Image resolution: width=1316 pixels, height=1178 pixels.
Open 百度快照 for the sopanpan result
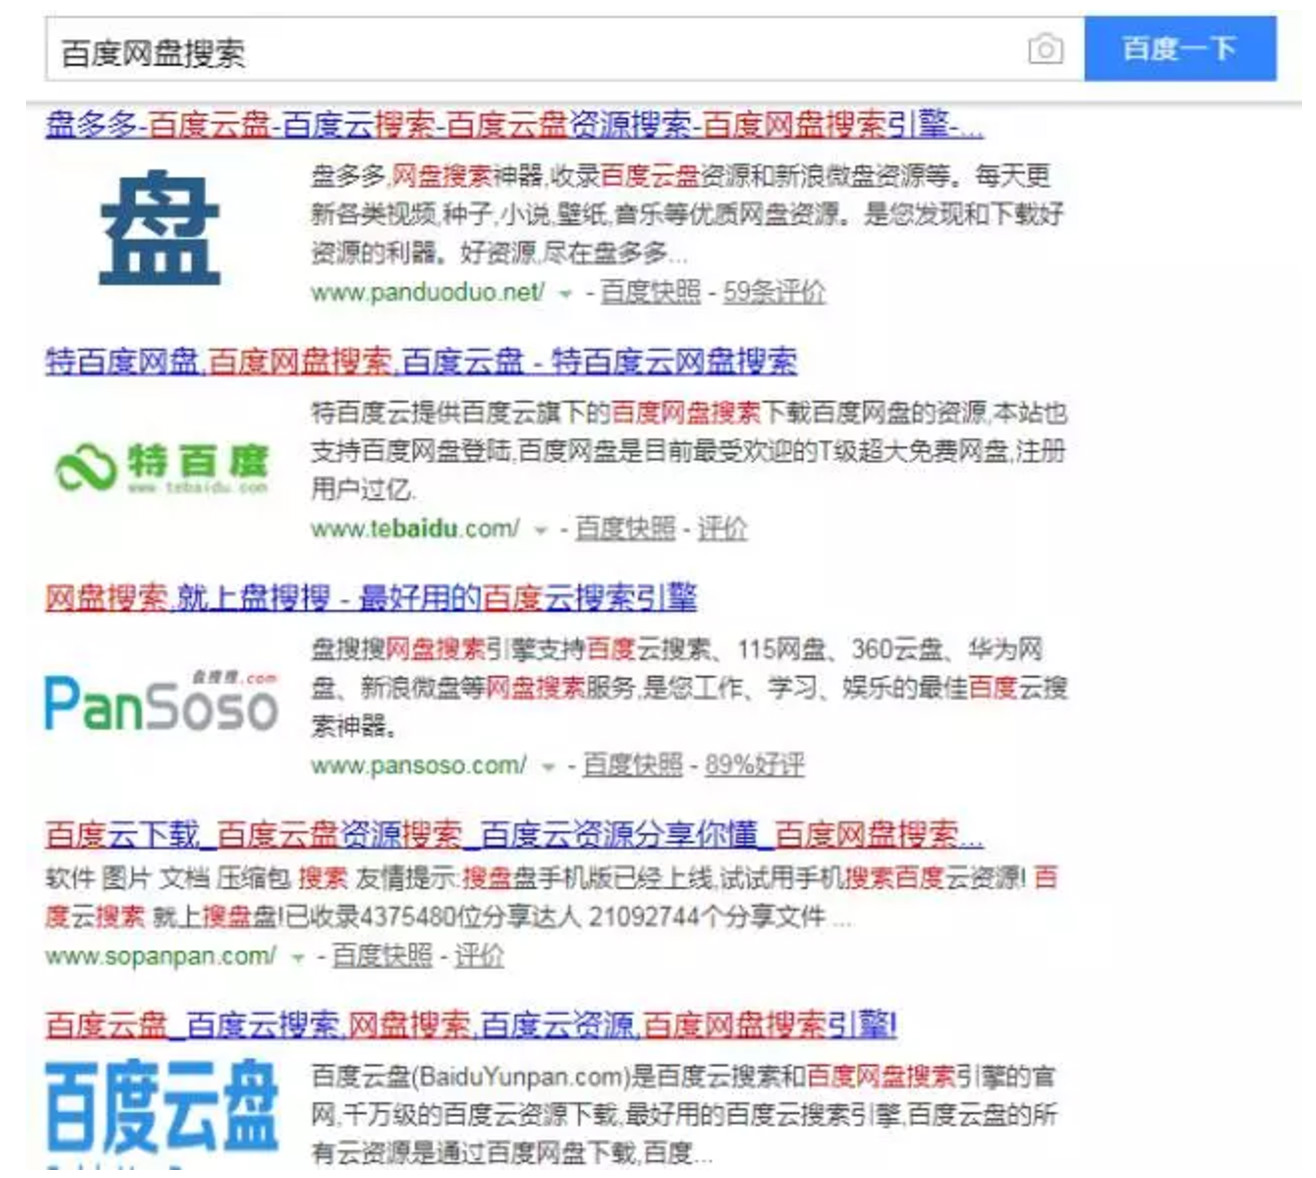click(x=382, y=956)
